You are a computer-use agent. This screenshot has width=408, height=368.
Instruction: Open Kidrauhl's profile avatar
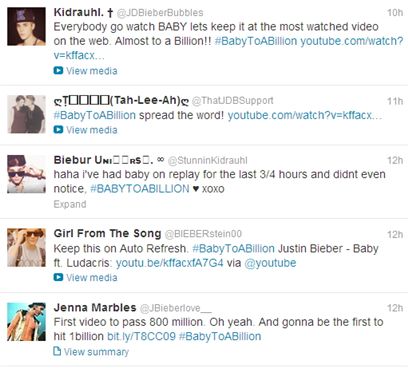[26, 26]
